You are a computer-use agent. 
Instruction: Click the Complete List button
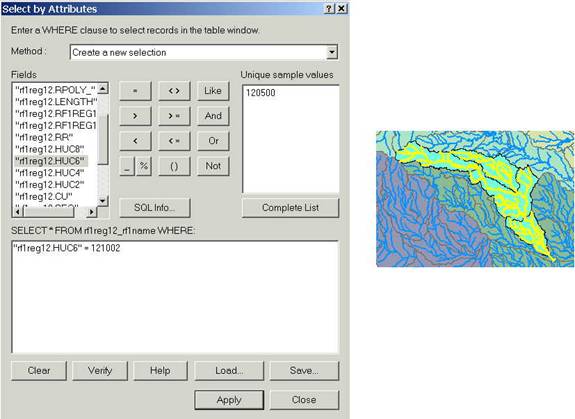(x=290, y=208)
